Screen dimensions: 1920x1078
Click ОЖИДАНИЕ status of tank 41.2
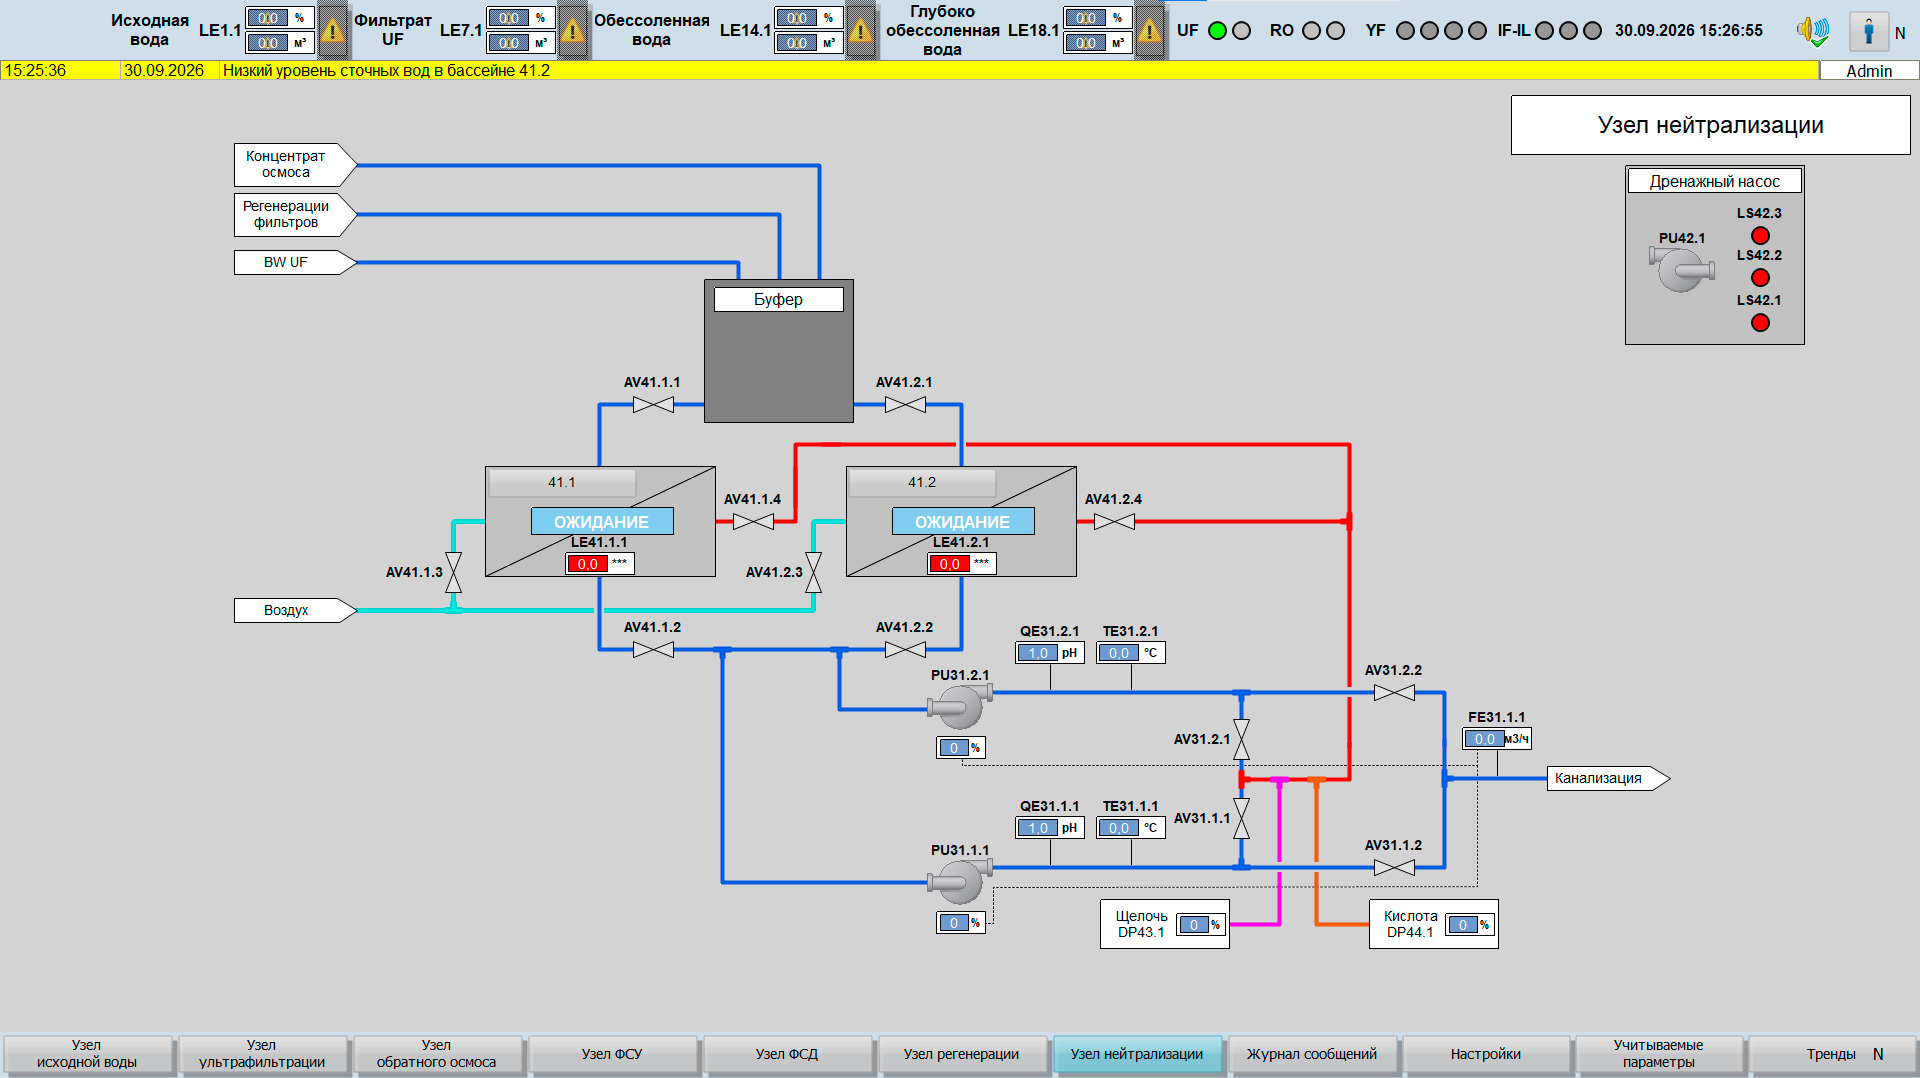(963, 522)
